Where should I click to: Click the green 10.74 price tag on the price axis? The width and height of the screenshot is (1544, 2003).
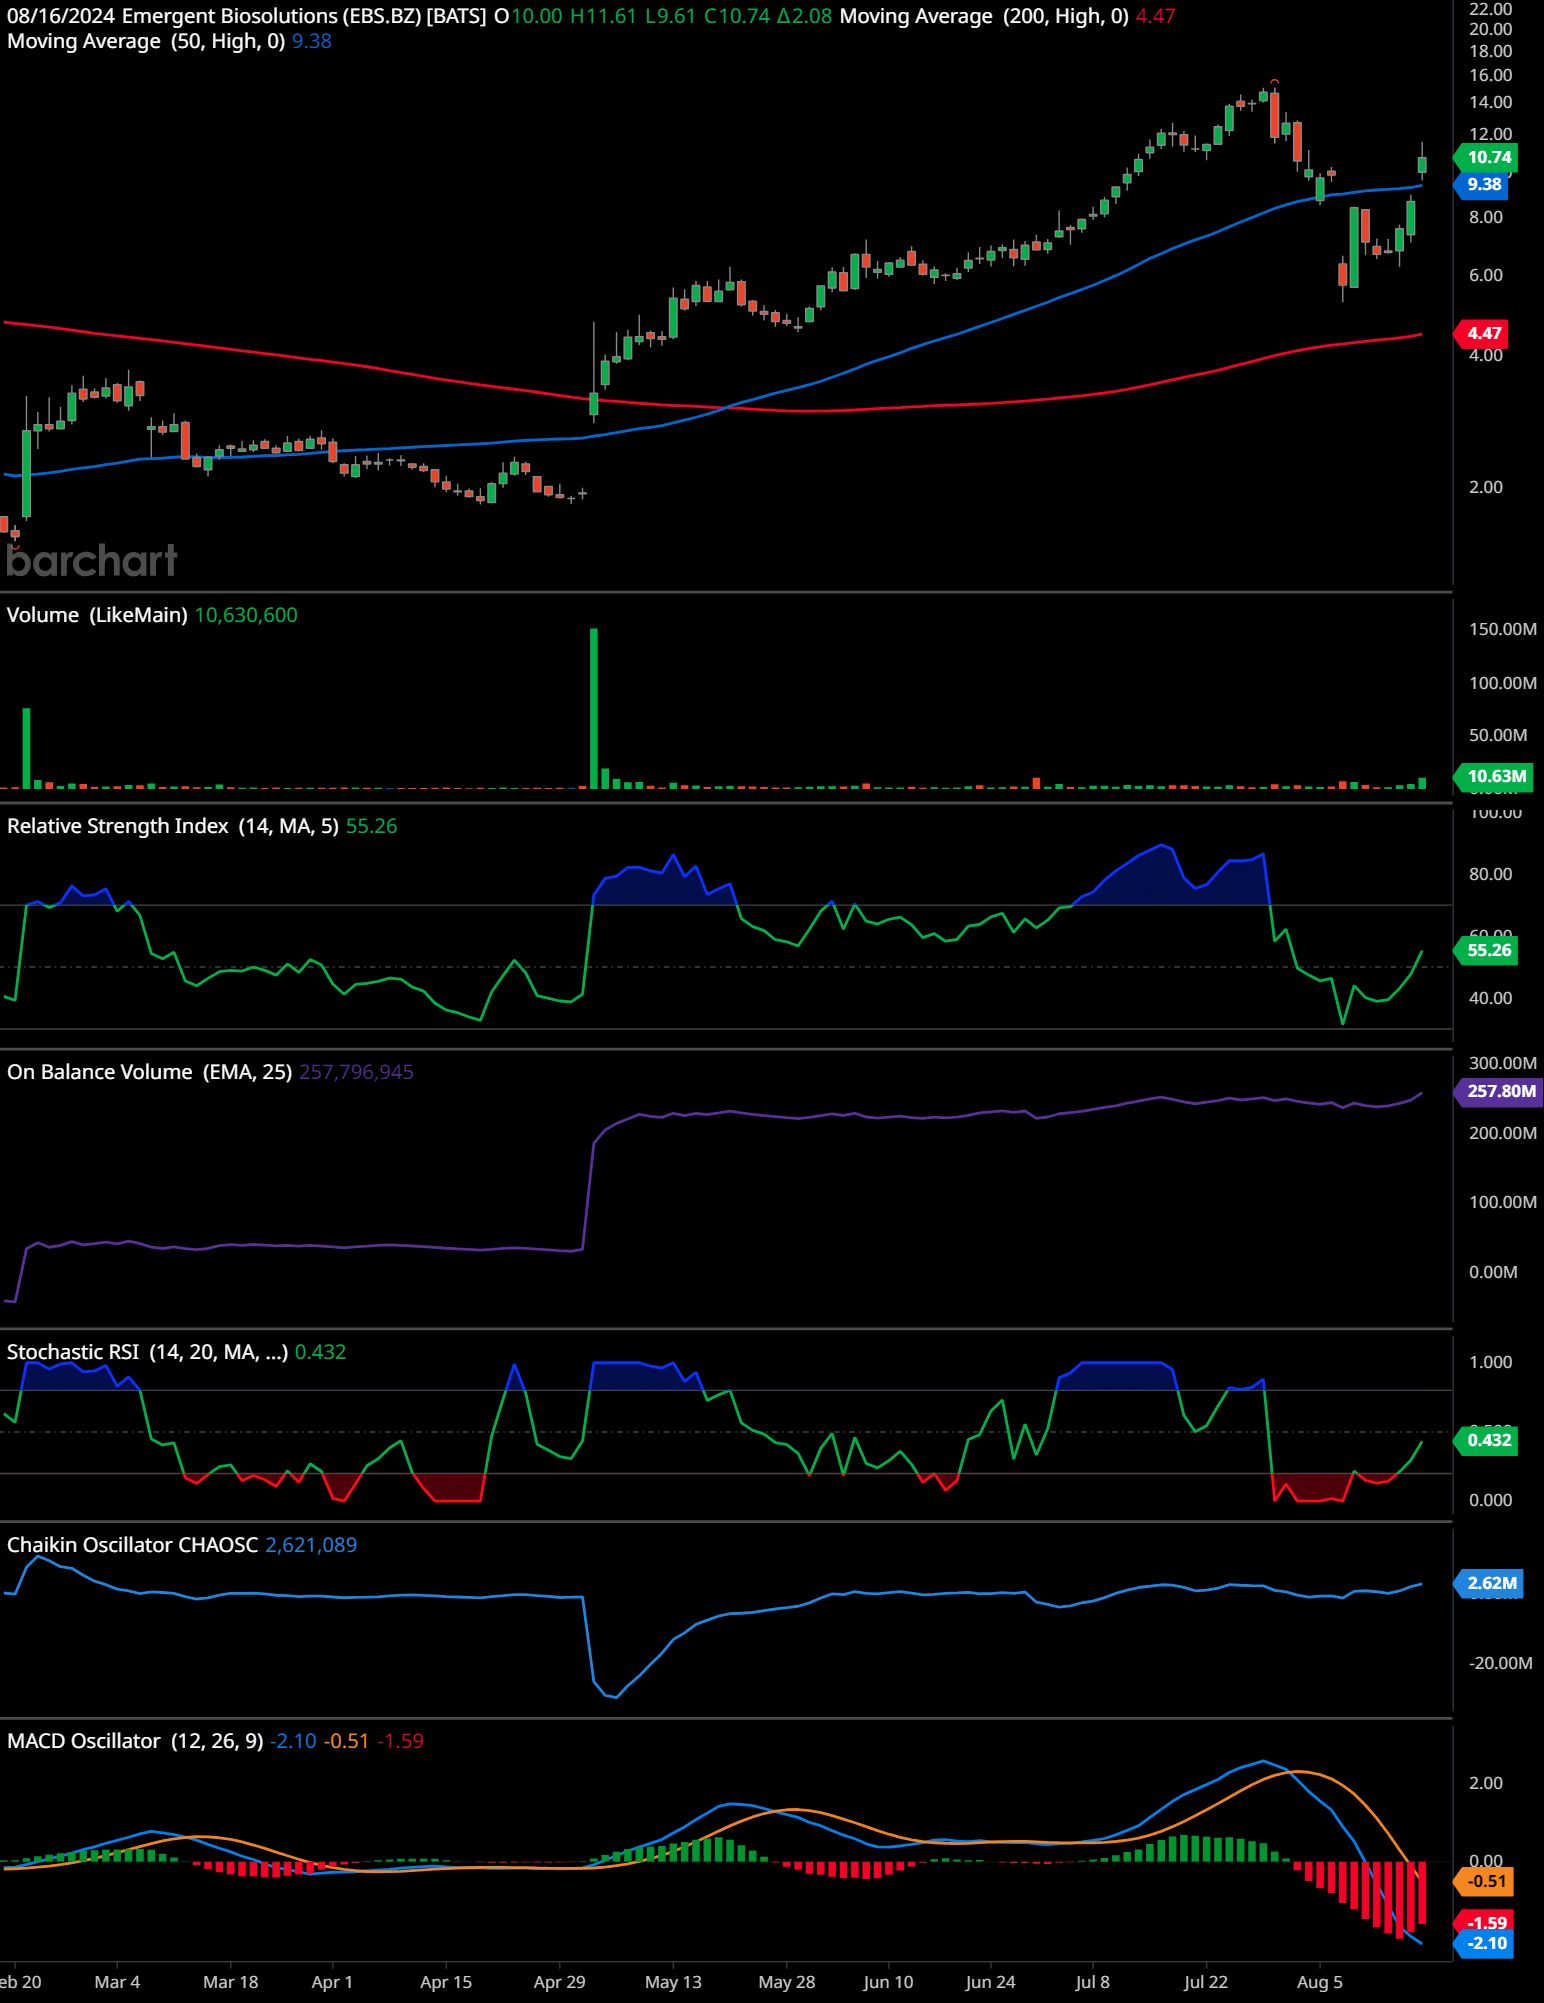(x=1487, y=157)
